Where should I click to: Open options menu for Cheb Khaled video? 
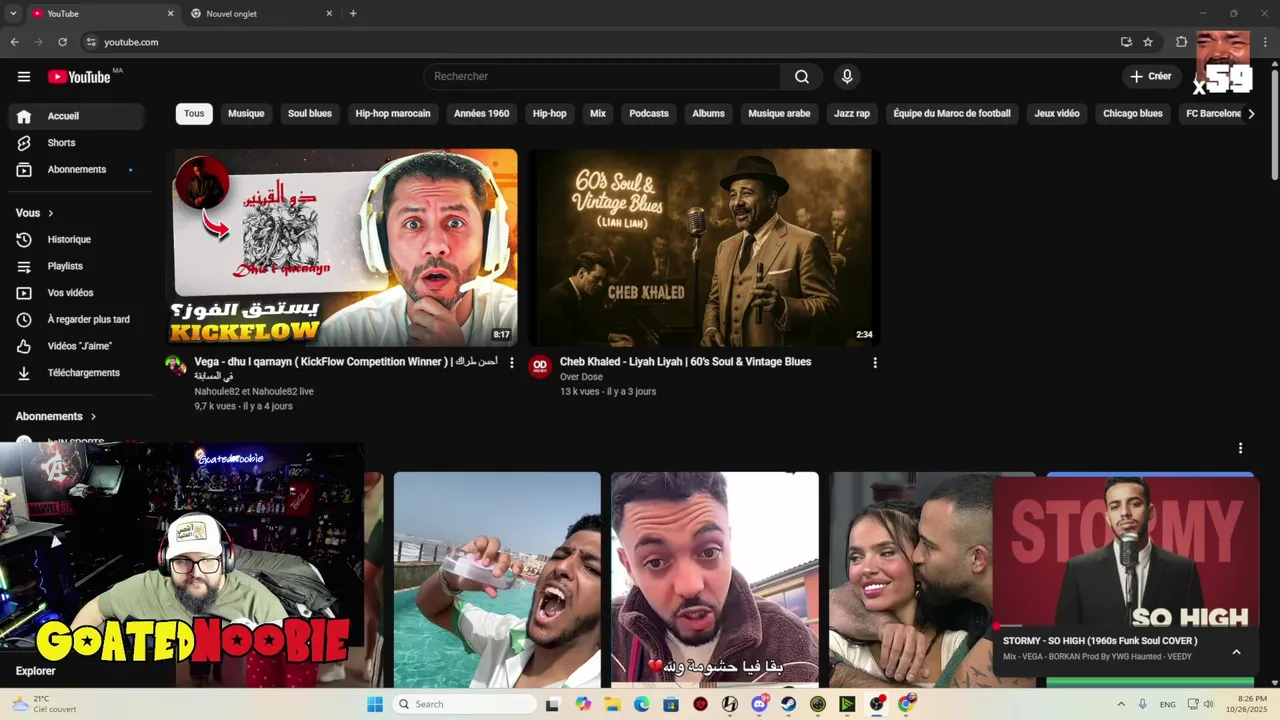(x=875, y=363)
